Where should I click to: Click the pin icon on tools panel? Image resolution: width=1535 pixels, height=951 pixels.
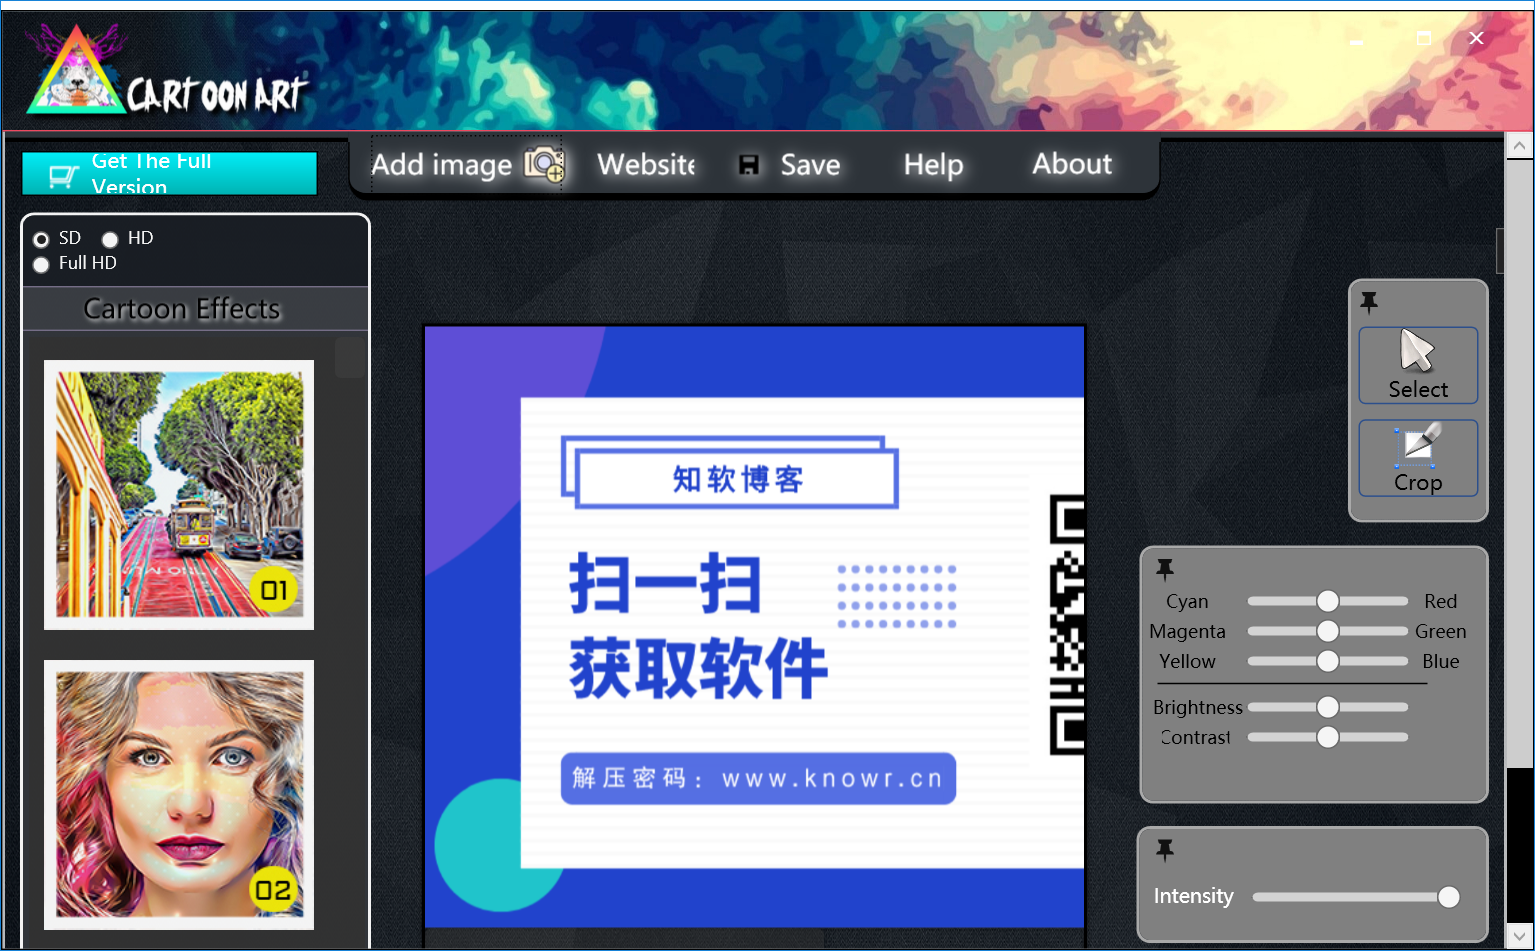(1369, 301)
